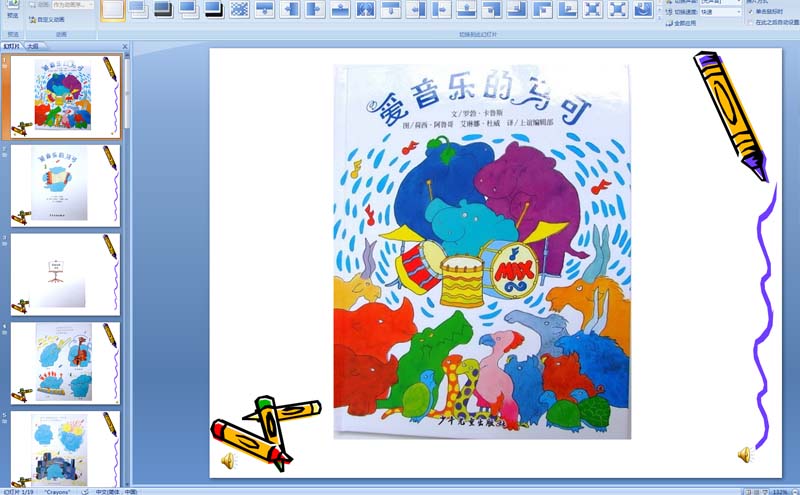800x495 pixels.
Task: Choose the sixteenth transition, corner uncover
Action: coord(492,9)
